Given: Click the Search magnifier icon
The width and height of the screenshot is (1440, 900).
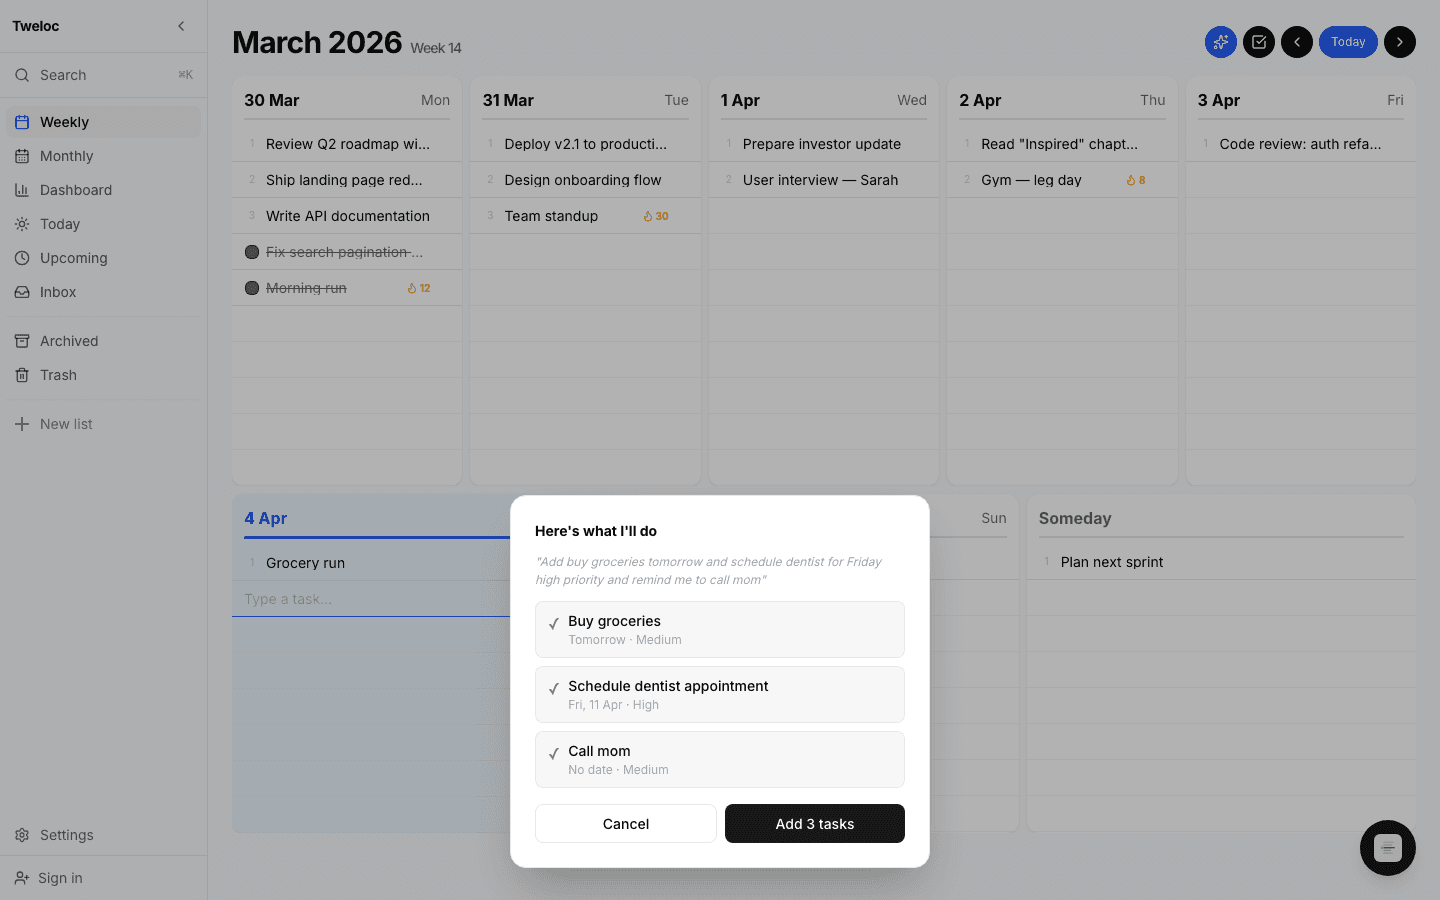Looking at the screenshot, I should (x=22, y=75).
